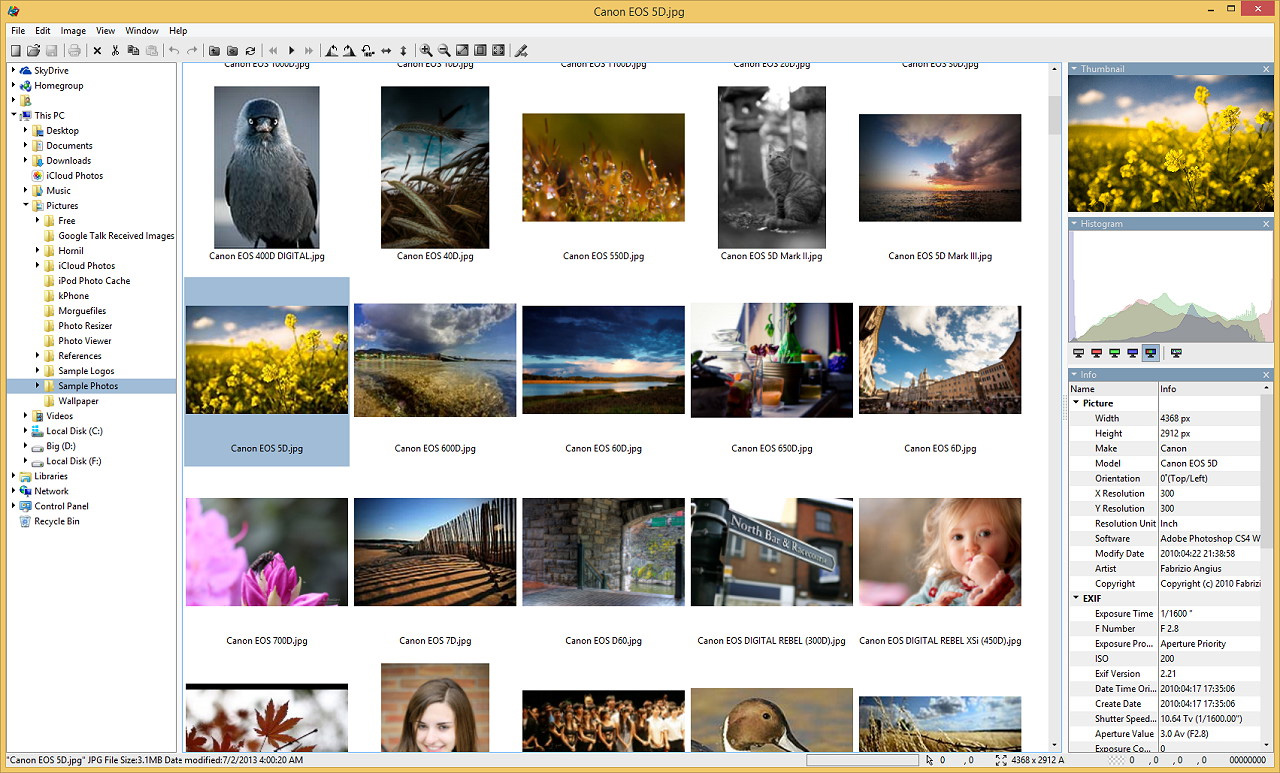Click the Delete X toolbar icon

tap(97, 51)
